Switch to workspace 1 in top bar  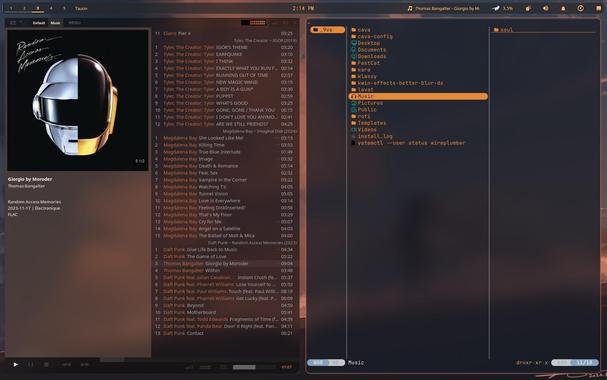click(11, 8)
